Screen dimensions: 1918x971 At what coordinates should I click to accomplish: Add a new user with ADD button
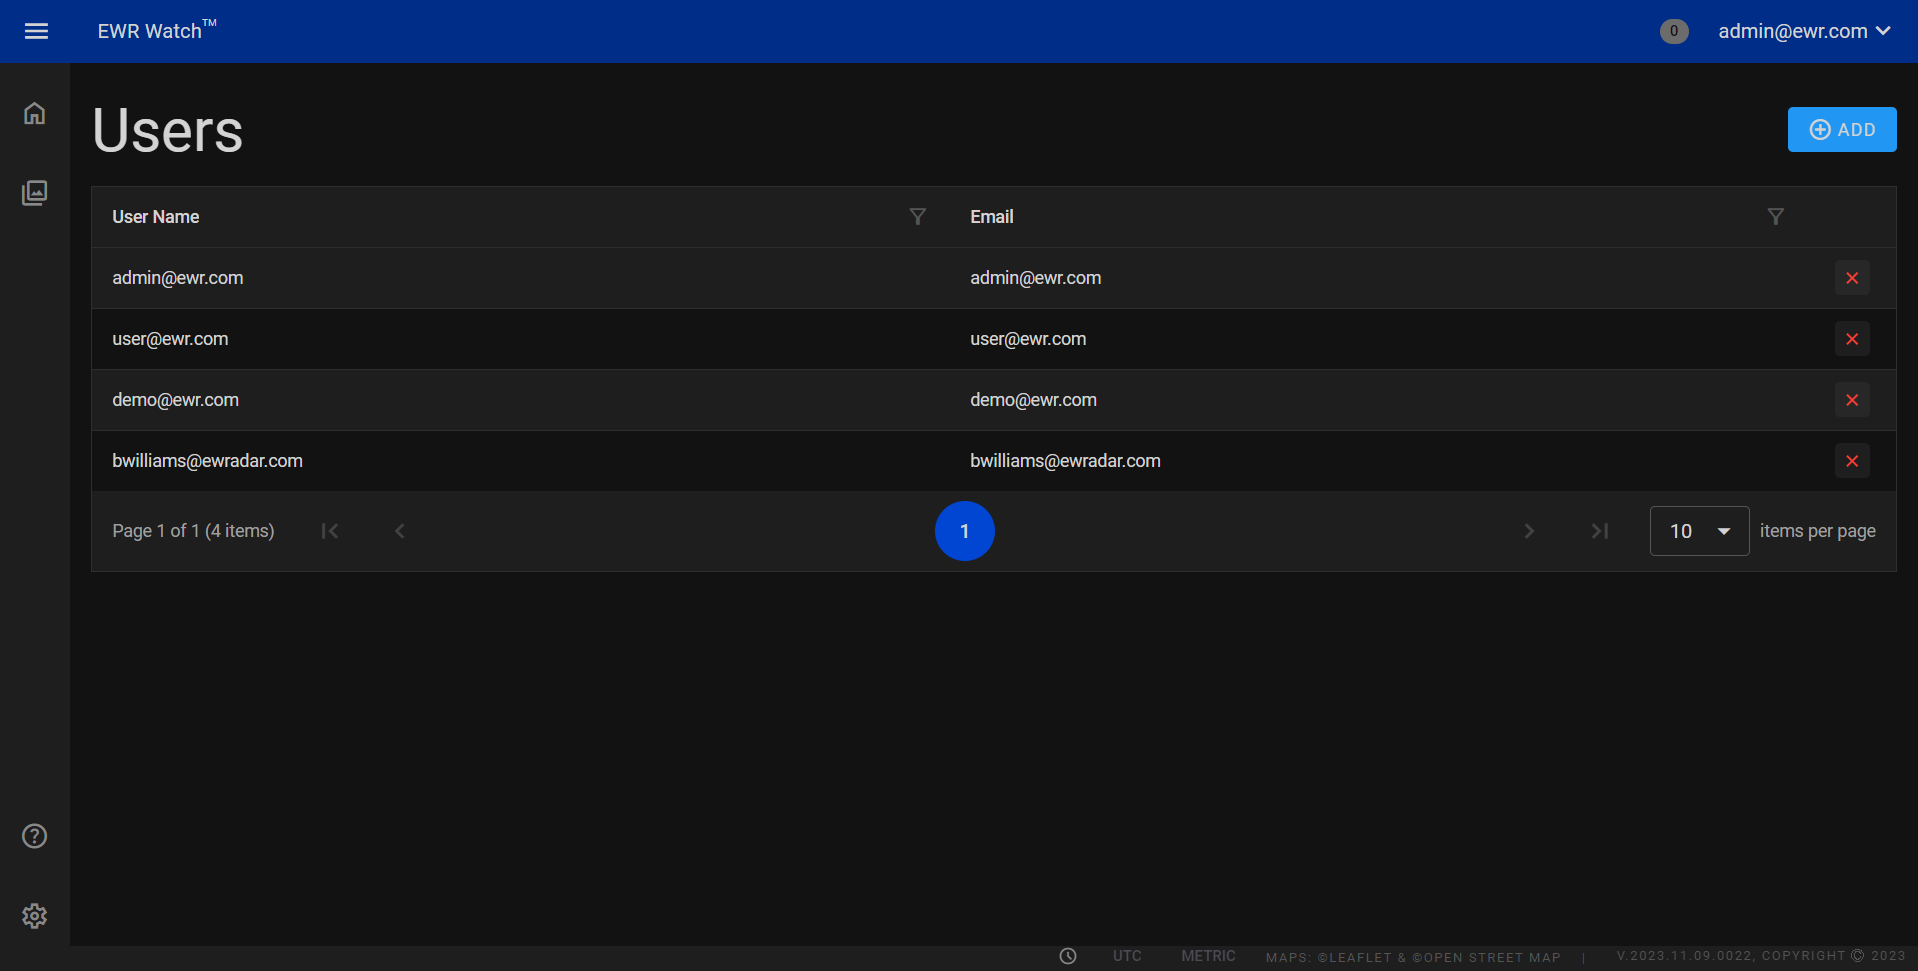click(1842, 130)
